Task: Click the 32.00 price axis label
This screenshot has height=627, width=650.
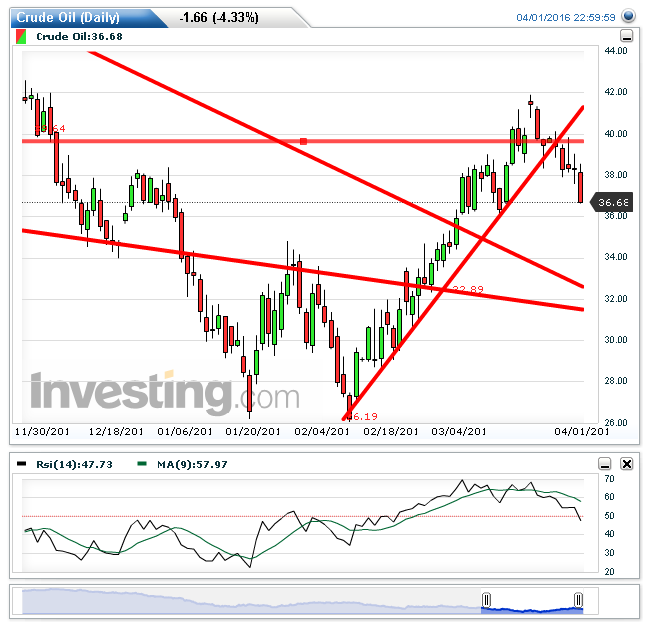Action: pyautogui.click(x=616, y=298)
